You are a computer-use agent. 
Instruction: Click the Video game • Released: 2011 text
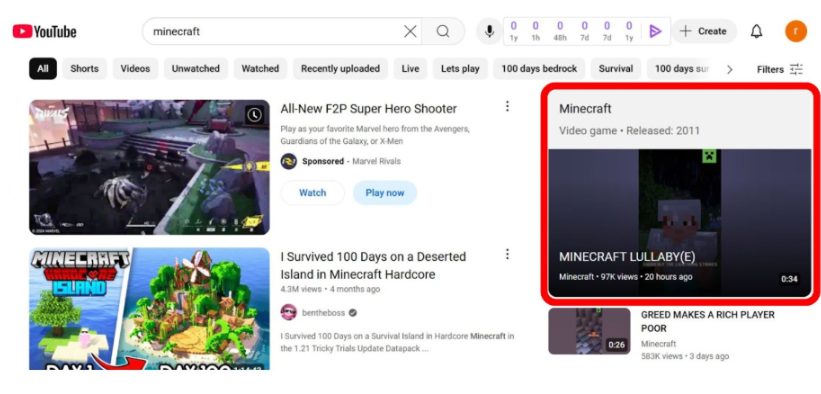[x=629, y=130]
